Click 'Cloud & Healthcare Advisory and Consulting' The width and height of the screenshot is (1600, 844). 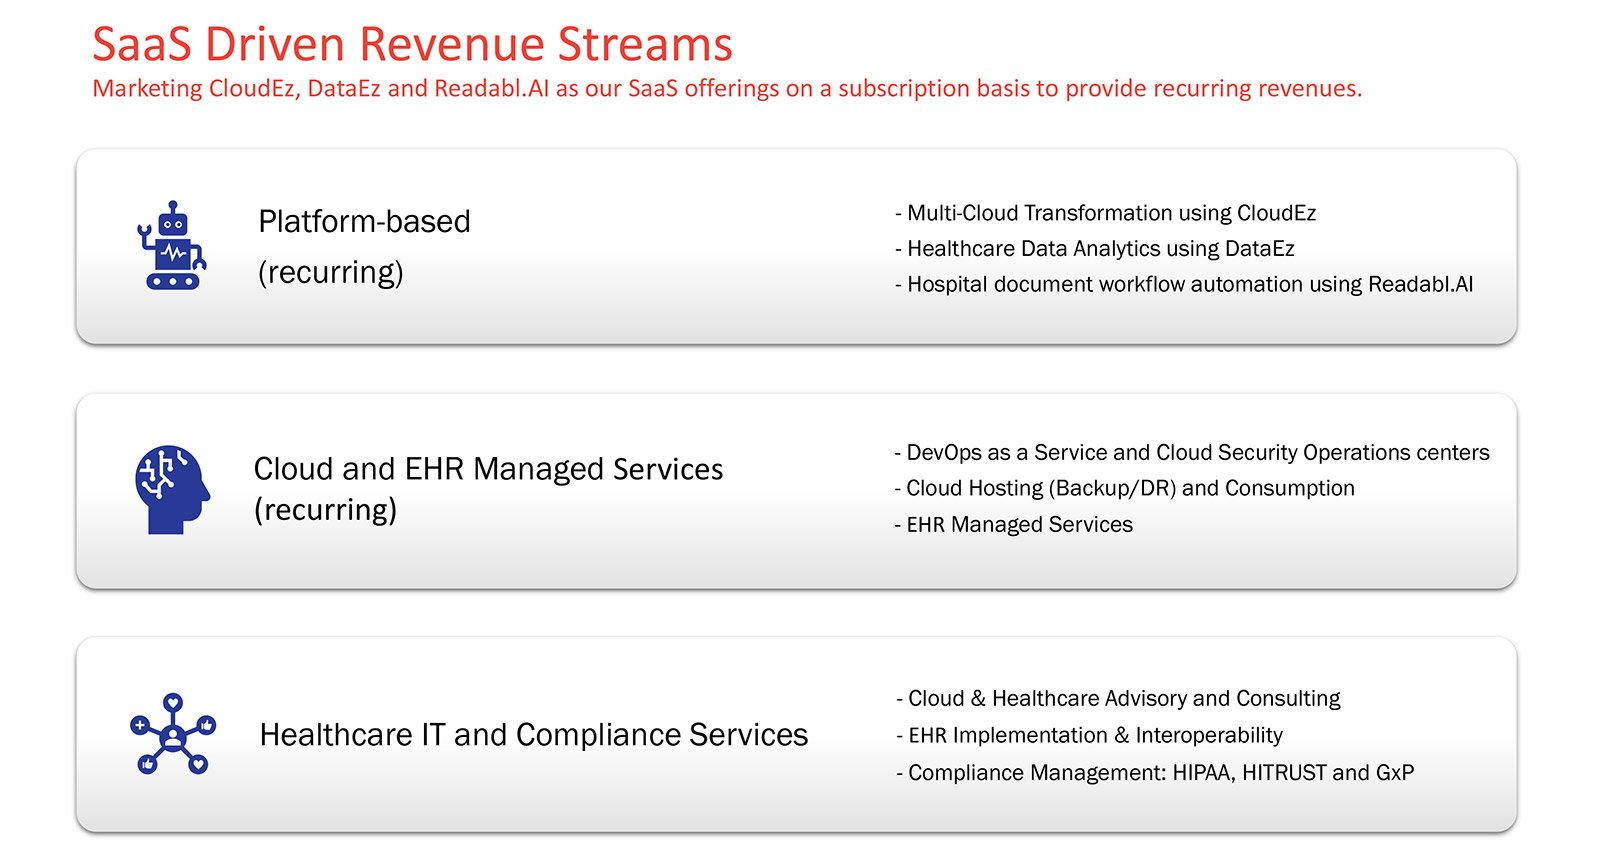1119,699
